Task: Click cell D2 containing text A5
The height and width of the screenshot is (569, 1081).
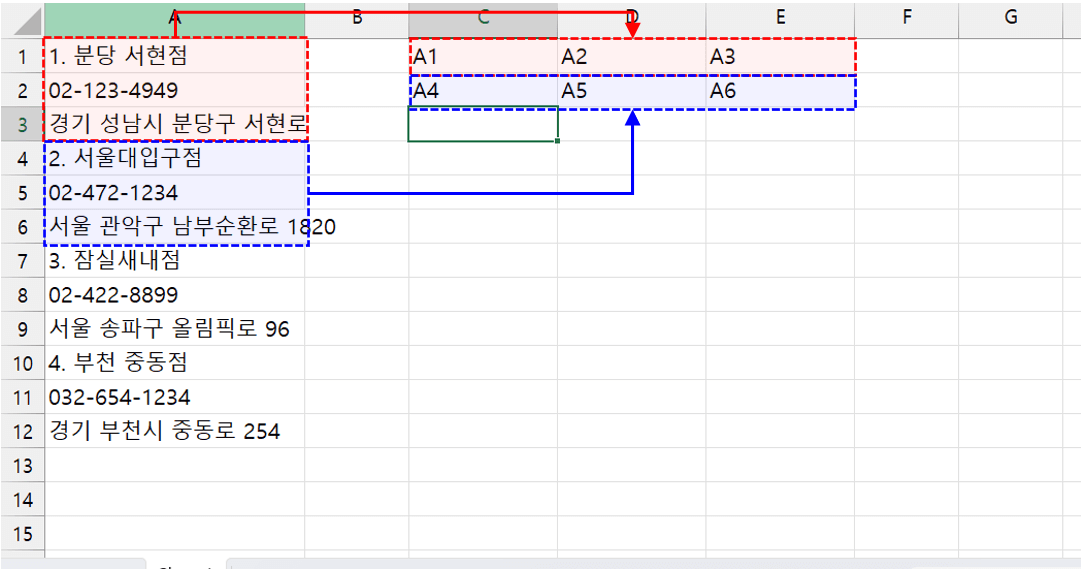Action: [631, 91]
